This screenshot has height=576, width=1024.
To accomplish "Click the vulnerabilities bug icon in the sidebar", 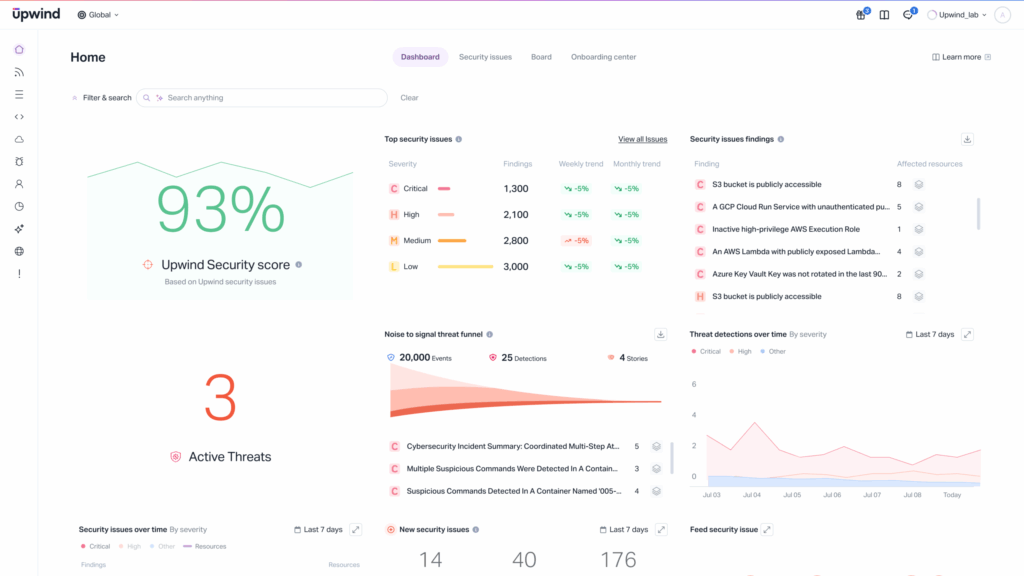I will pos(19,161).
